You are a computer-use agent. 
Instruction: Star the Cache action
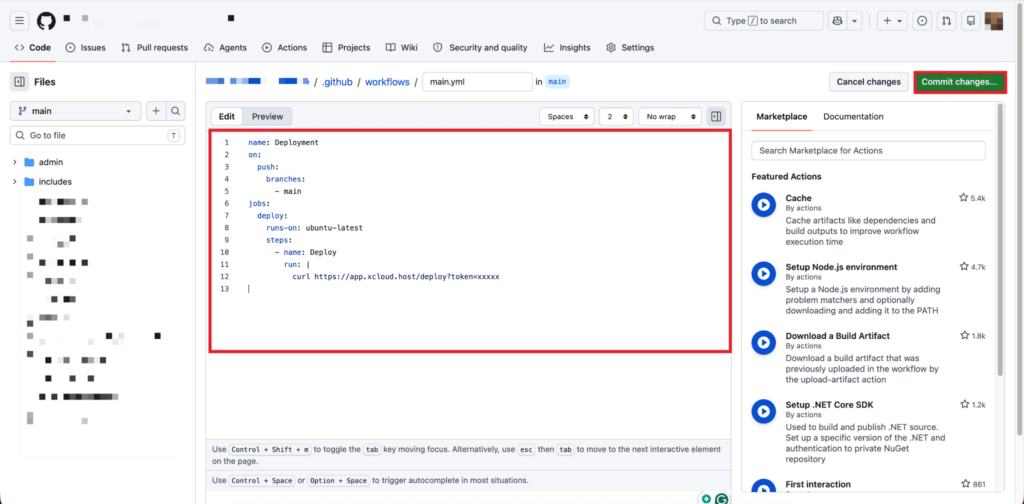tap(964, 198)
